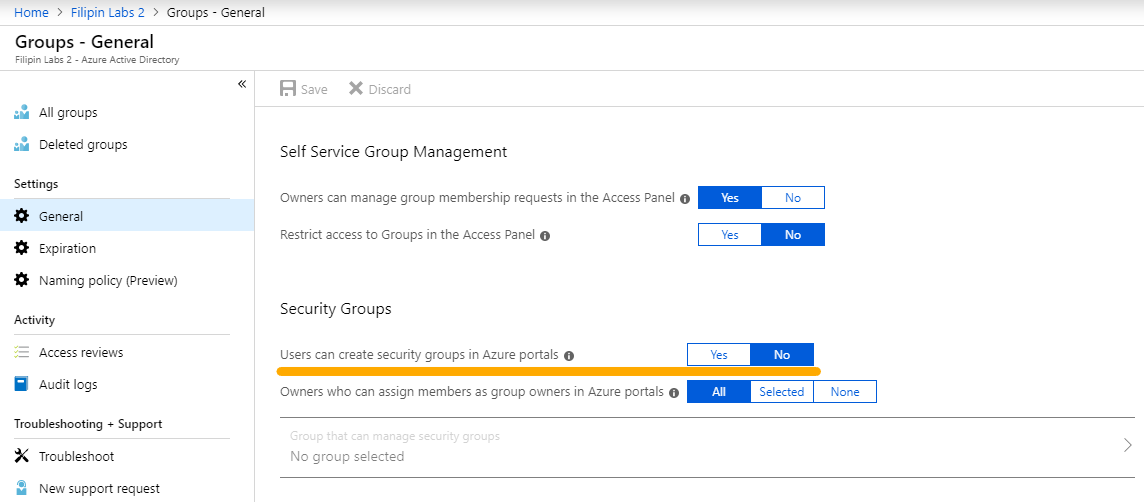
Task: Enable users creating security groups with Yes
Action: coord(718,354)
